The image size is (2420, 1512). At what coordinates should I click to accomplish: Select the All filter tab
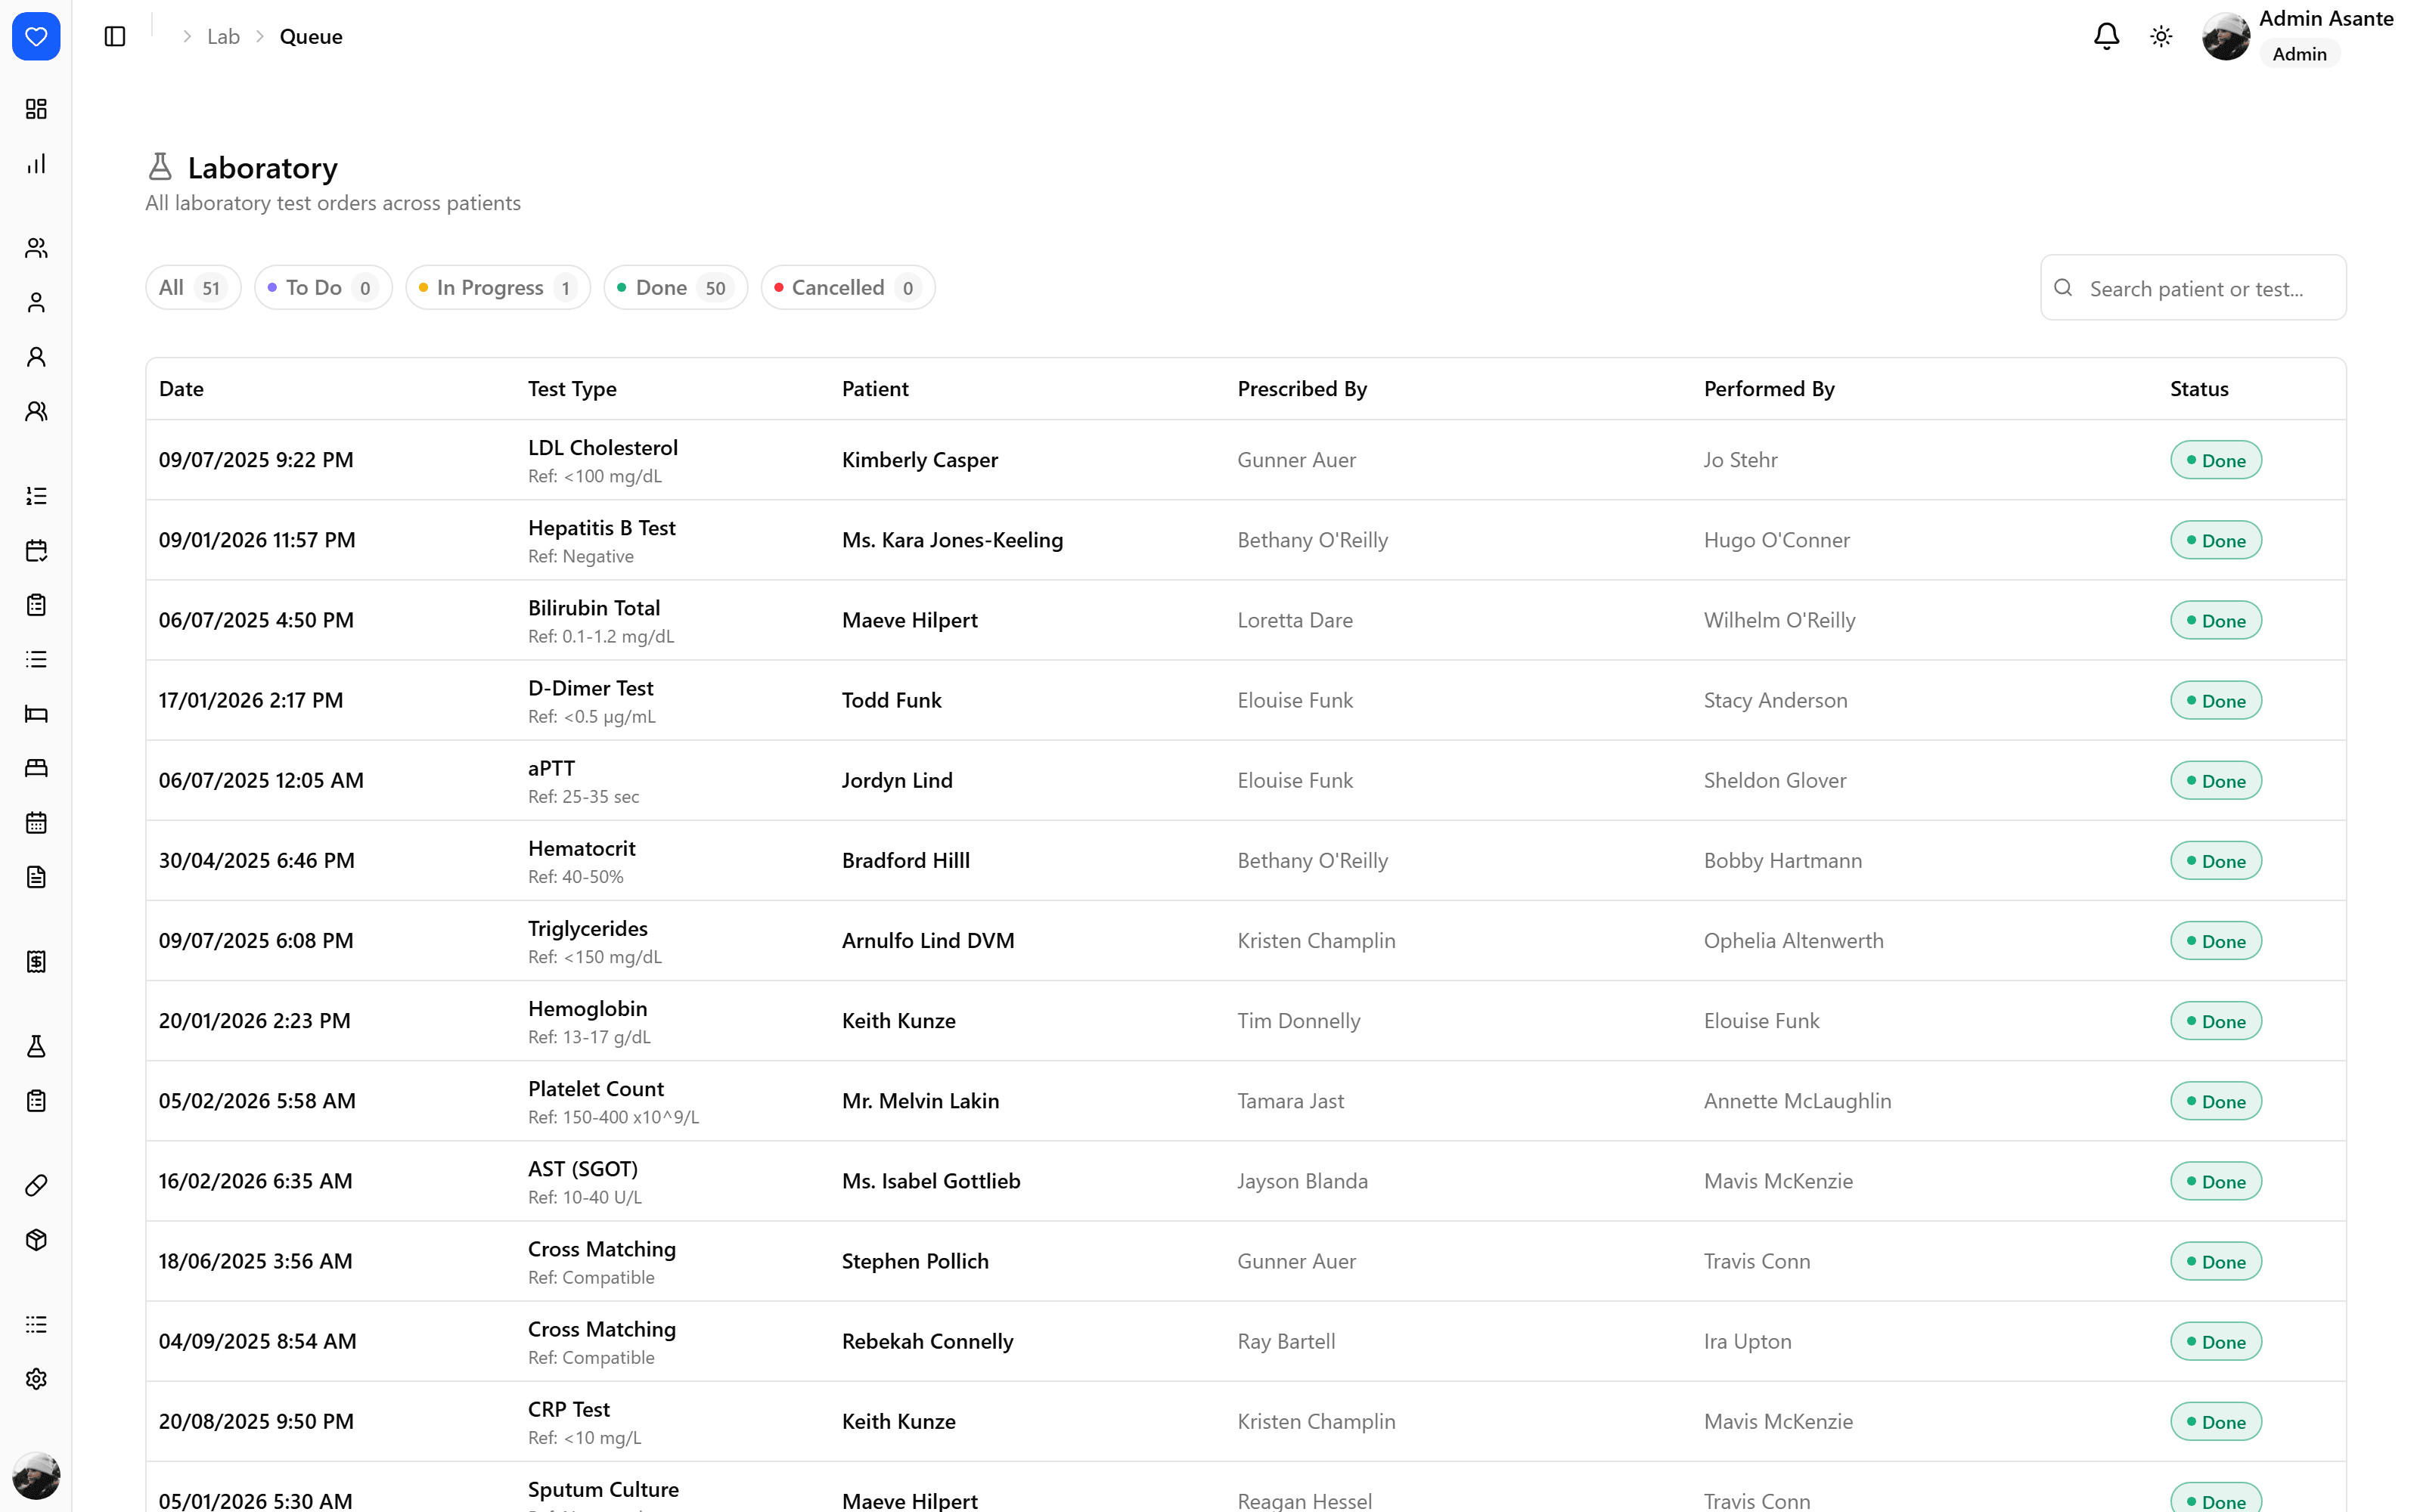[x=193, y=288]
